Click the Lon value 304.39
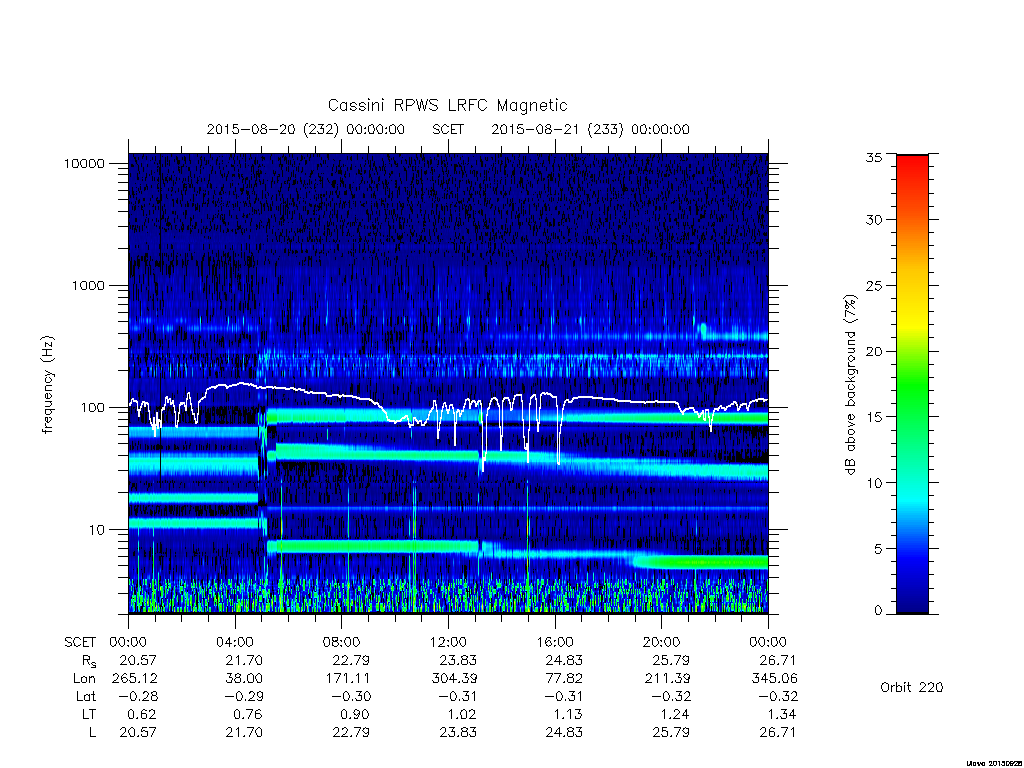 pyautogui.click(x=453, y=679)
